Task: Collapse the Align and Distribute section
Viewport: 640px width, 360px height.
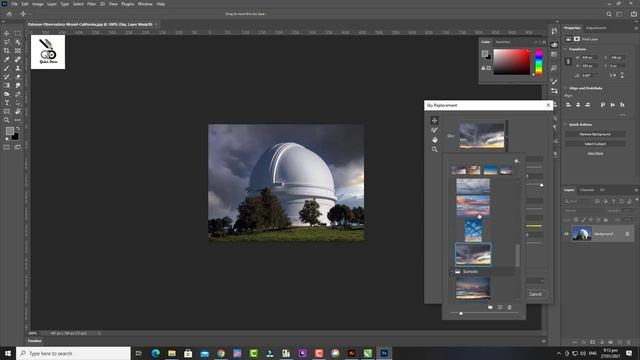Action: click(x=565, y=88)
